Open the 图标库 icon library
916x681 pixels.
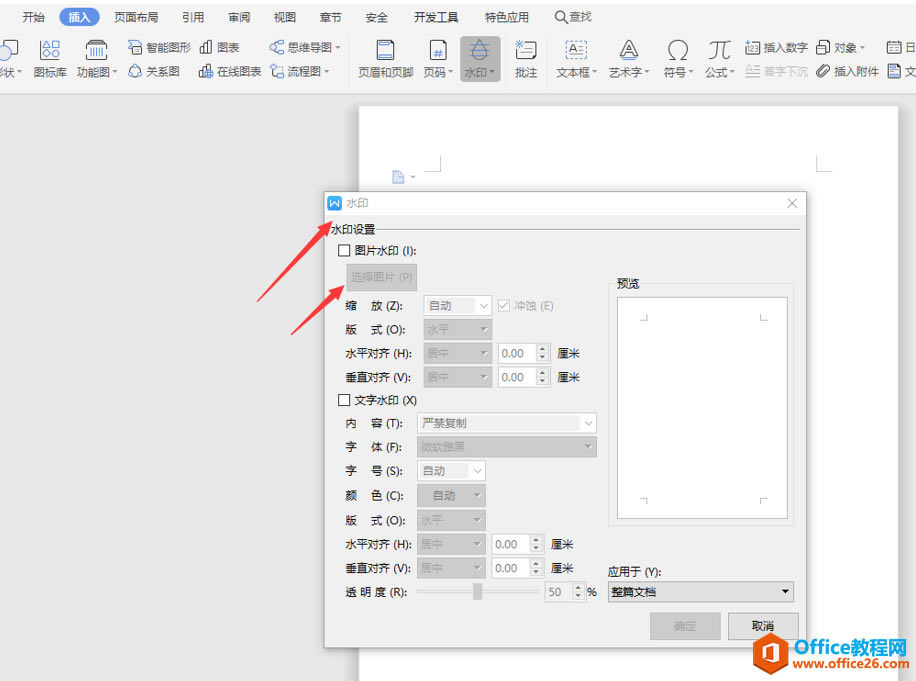point(50,59)
